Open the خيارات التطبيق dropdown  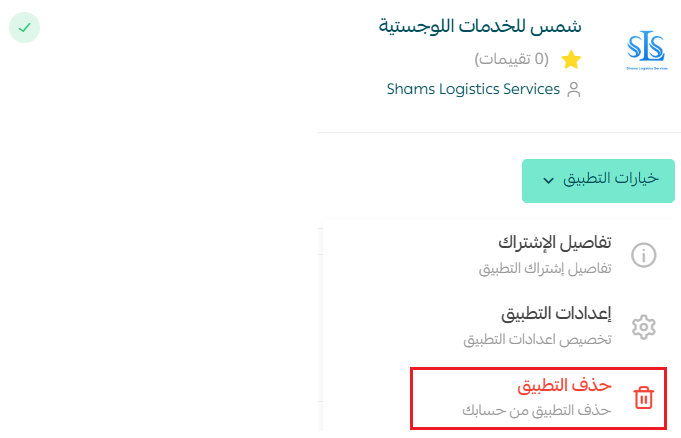[x=598, y=181]
